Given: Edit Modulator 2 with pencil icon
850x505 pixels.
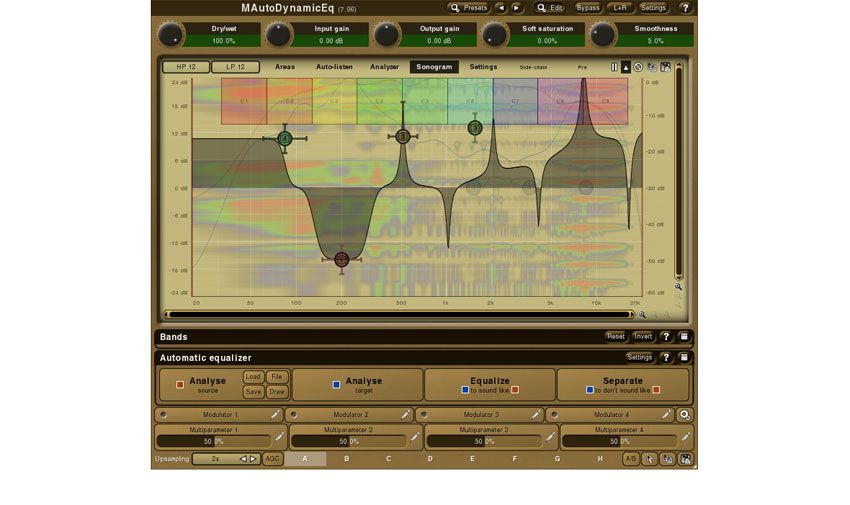Looking at the screenshot, I should pos(405,415).
